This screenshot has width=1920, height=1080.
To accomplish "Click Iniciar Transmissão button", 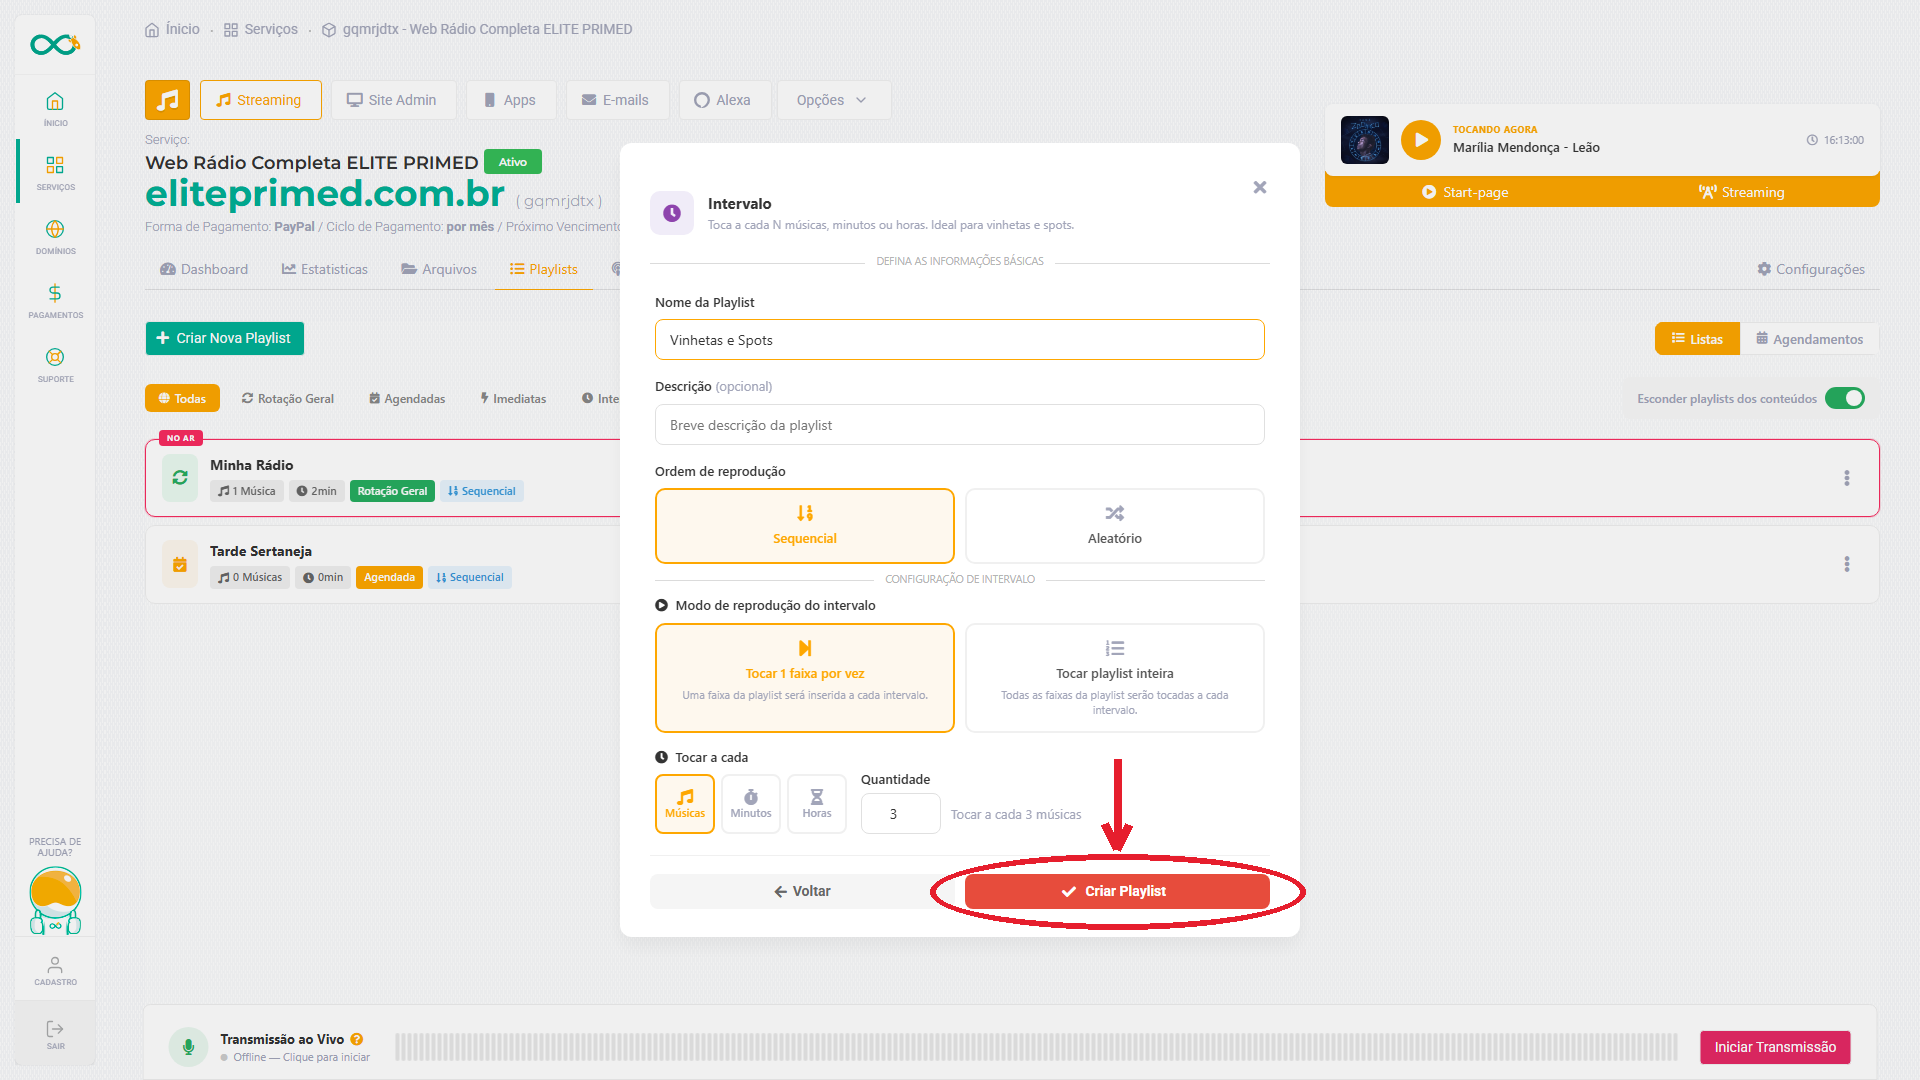I will 1775,1047.
